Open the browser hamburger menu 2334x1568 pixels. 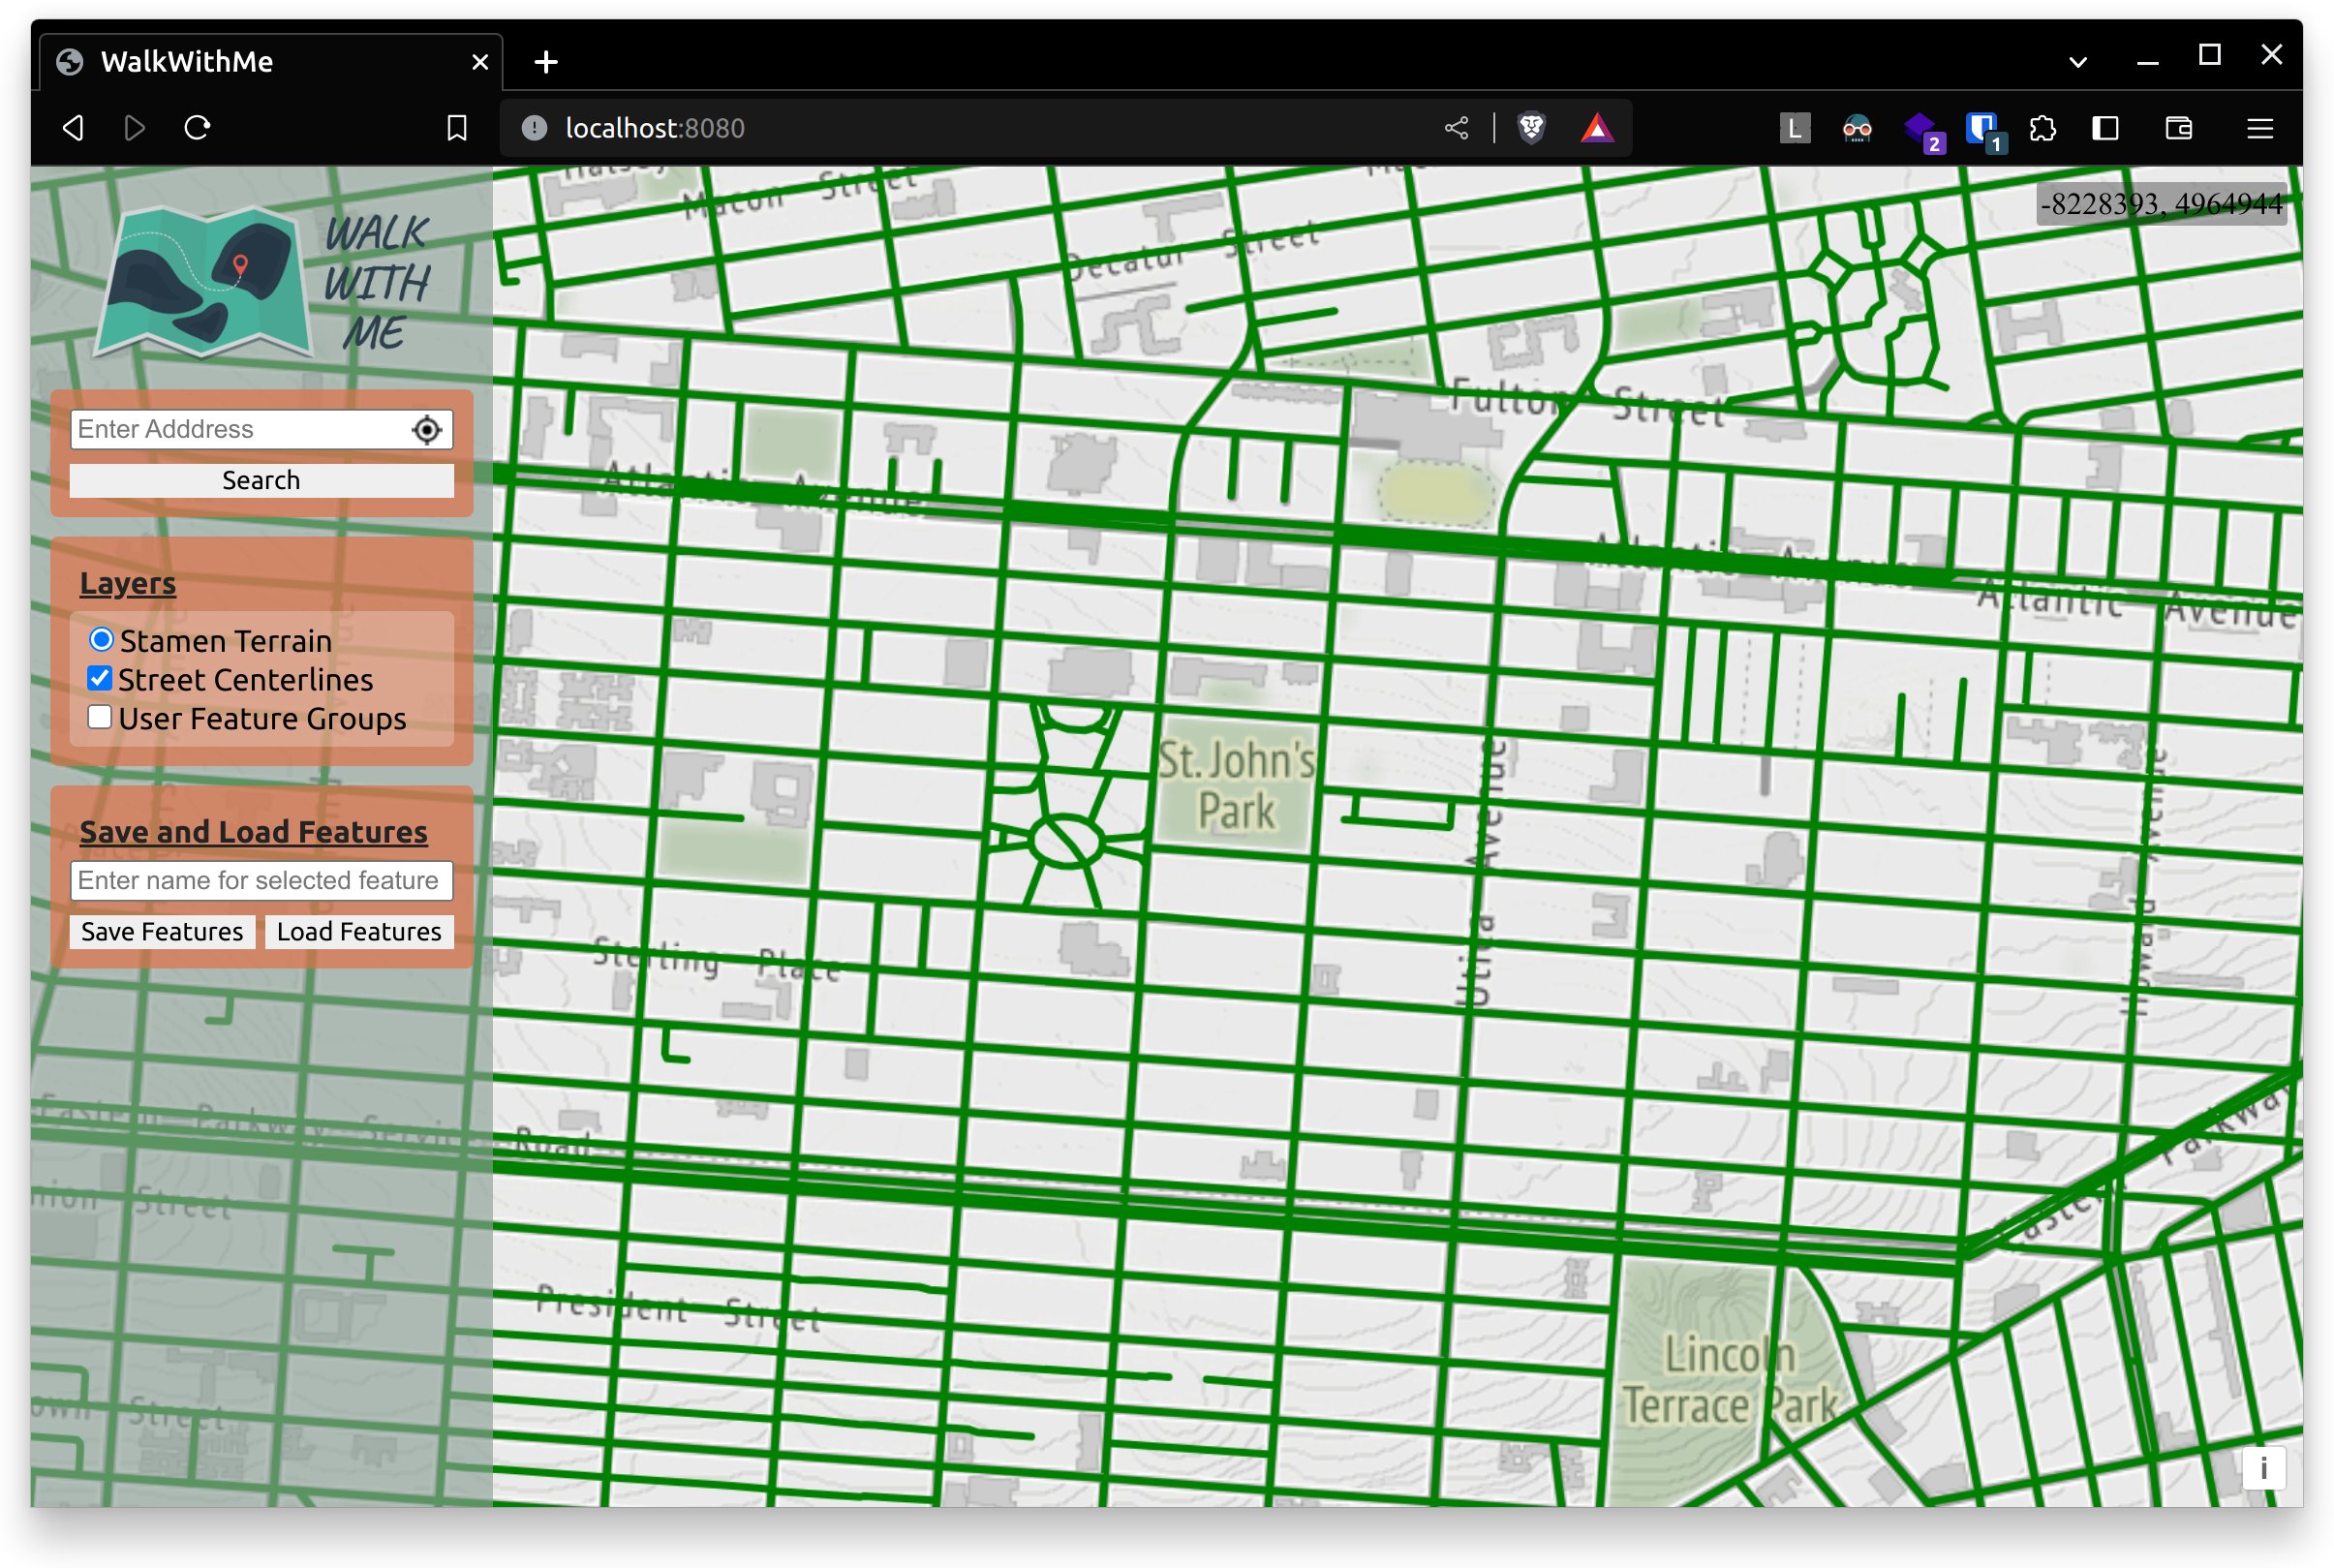pyautogui.click(x=2260, y=128)
